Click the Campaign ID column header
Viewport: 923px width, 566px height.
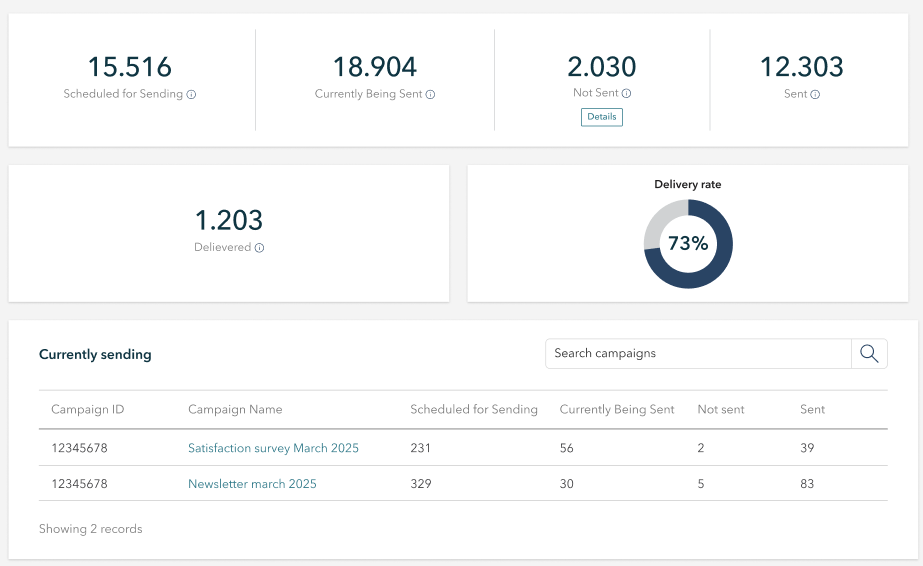click(88, 409)
